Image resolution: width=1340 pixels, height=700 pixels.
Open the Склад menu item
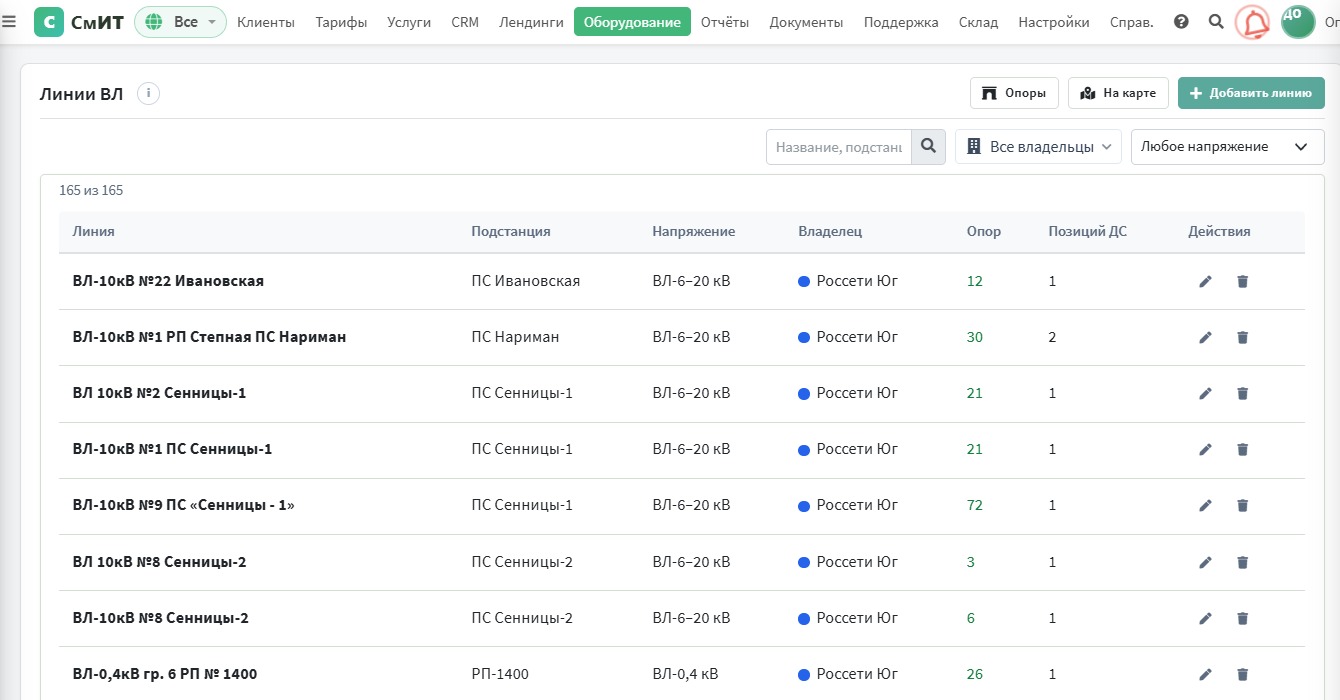click(x=978, y=22)
